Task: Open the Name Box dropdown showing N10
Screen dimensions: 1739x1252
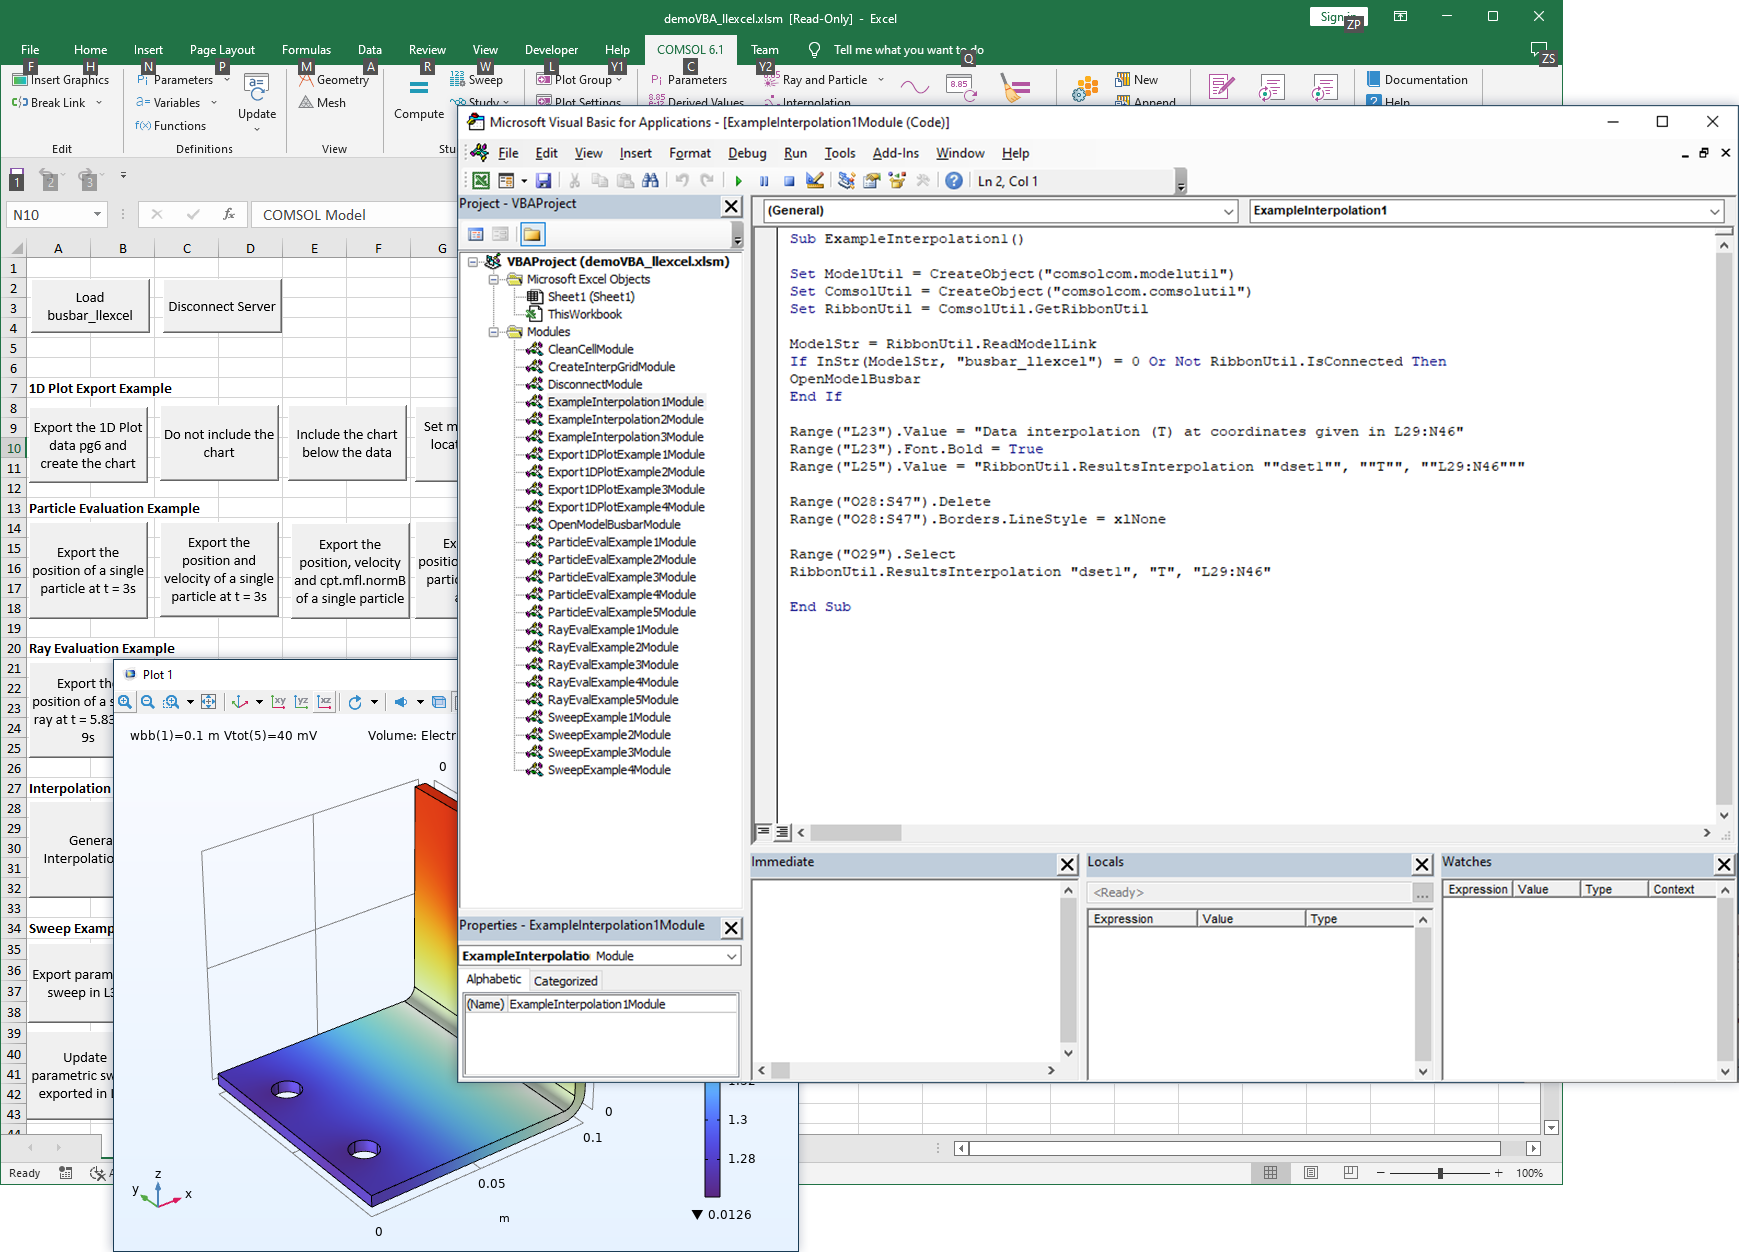Action: click(x=97, y=214)
